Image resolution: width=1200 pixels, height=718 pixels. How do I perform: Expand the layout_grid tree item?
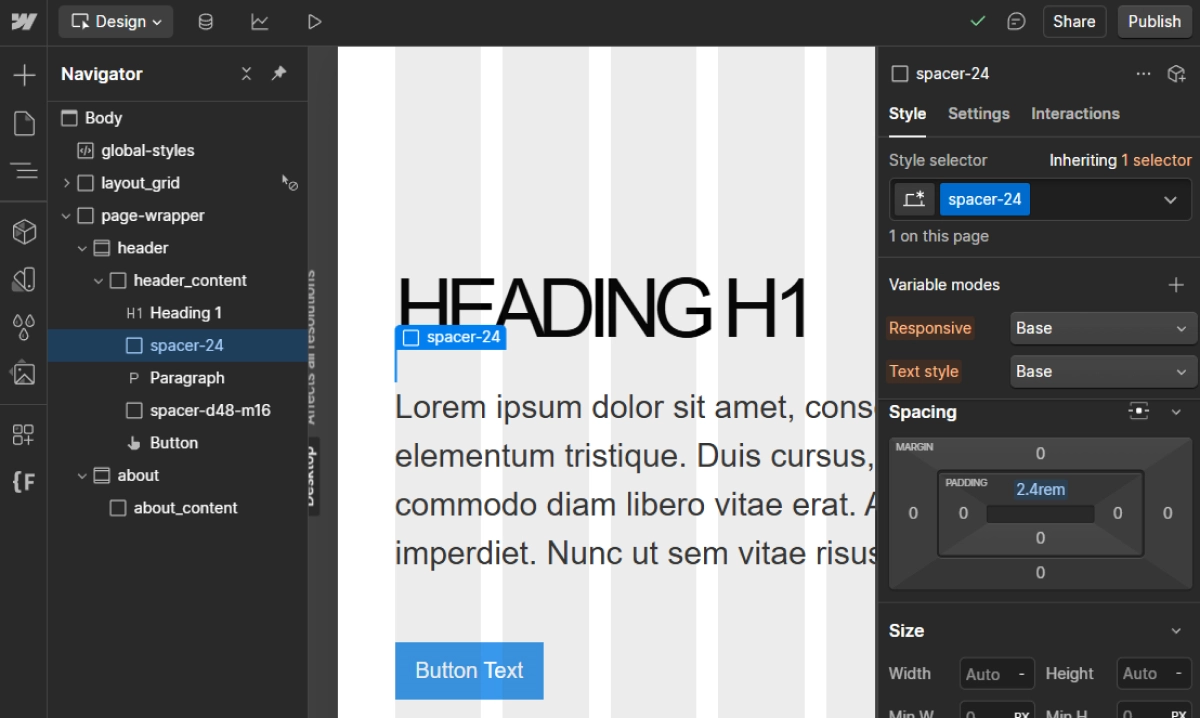click(67, 183)
